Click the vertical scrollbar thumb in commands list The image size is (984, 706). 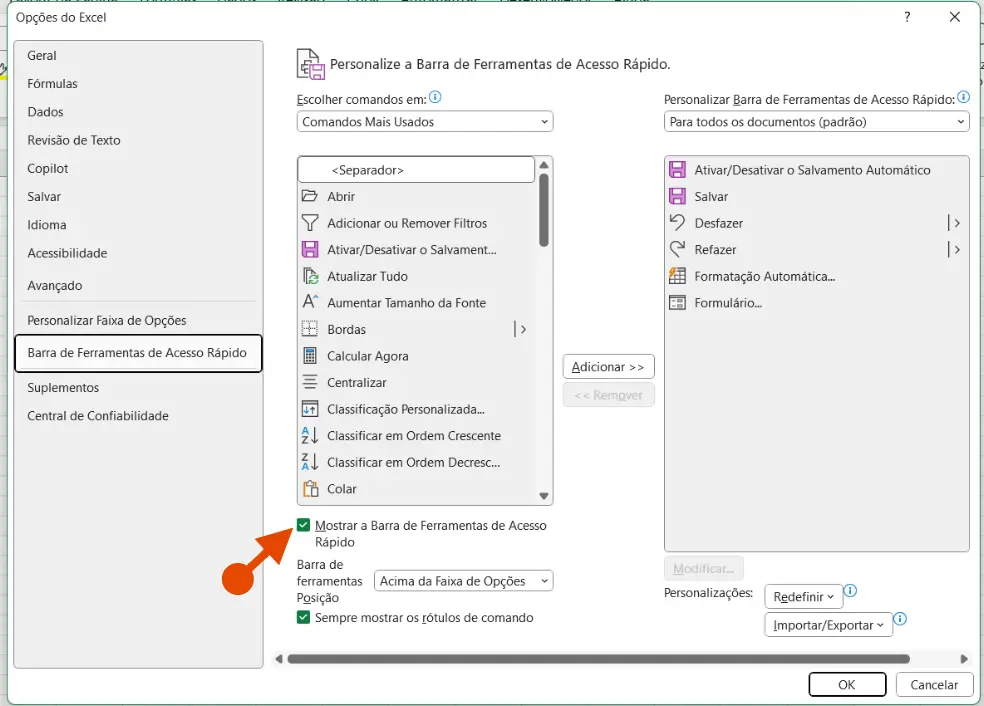point(544,210)
